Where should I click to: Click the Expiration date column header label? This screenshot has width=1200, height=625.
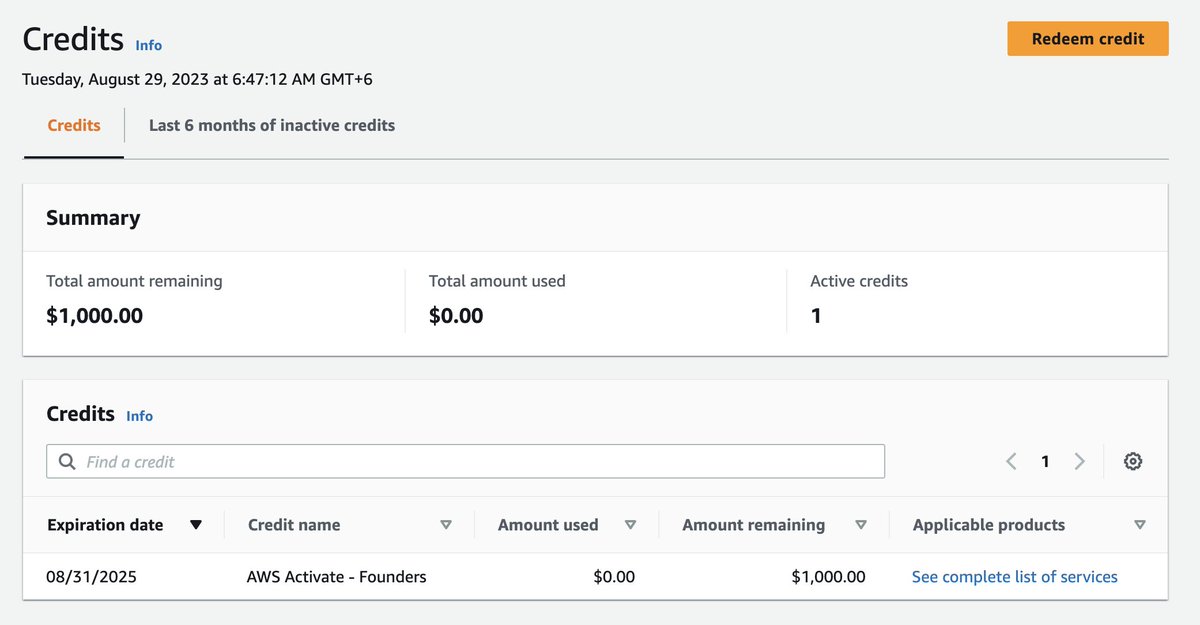point(105,525)
